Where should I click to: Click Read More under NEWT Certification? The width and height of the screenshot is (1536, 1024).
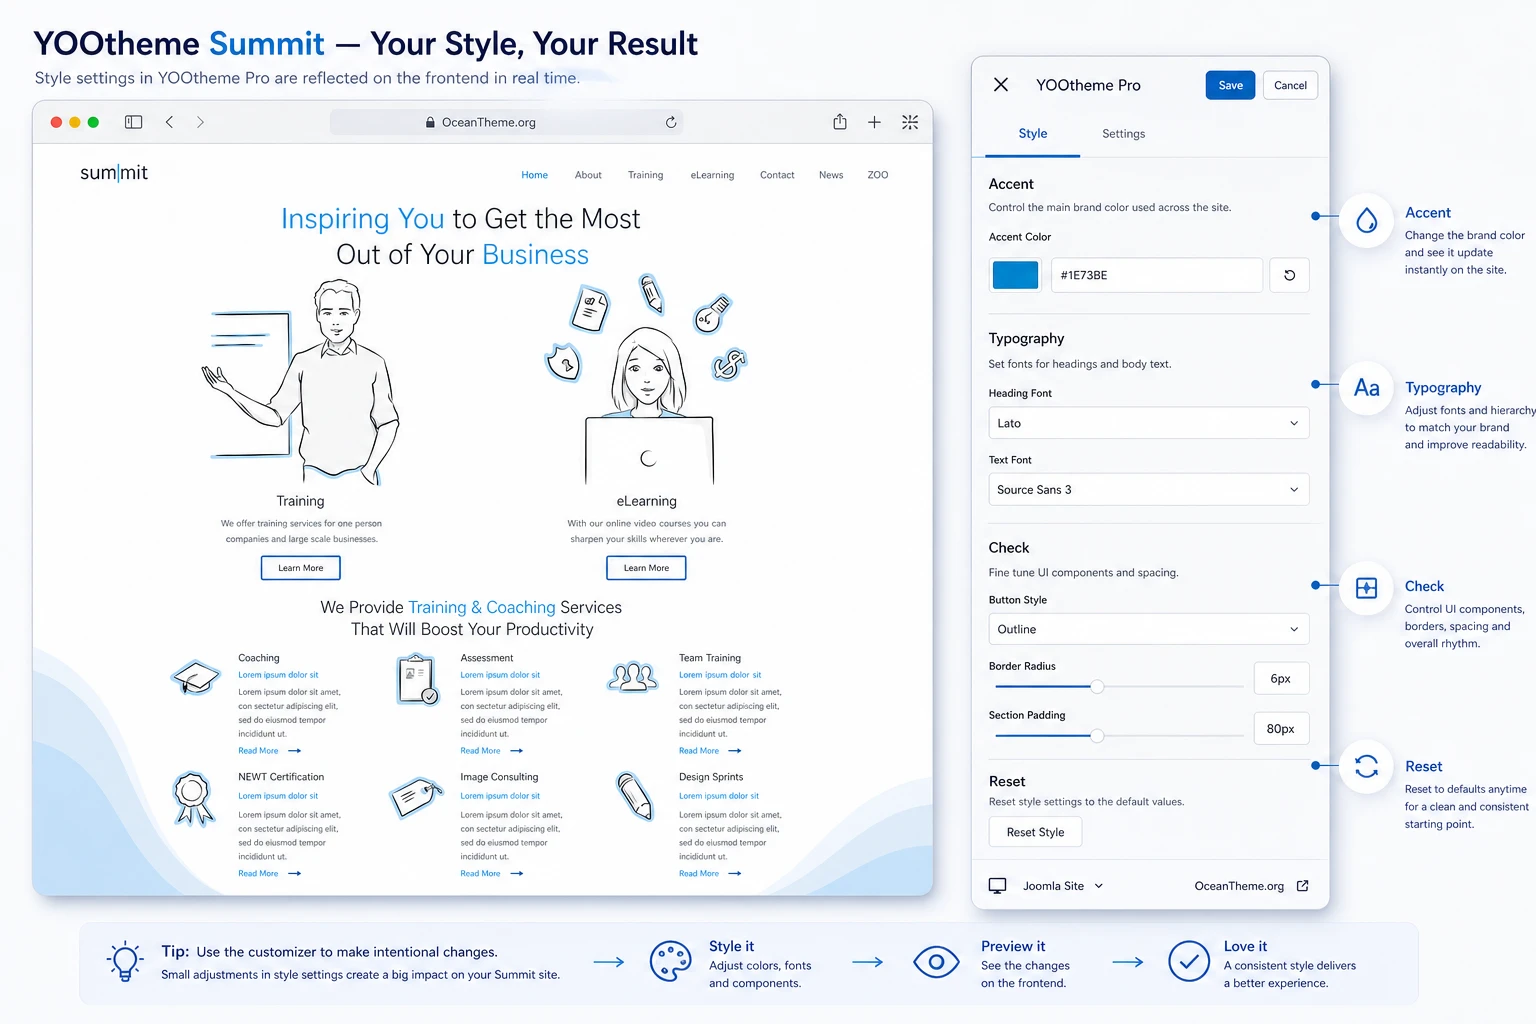click(270, 874)
